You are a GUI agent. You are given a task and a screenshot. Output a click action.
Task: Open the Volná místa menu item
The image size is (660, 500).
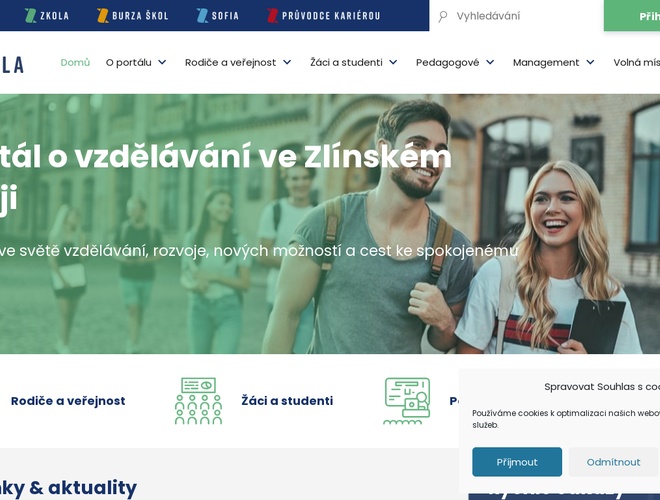coord(636,62)
